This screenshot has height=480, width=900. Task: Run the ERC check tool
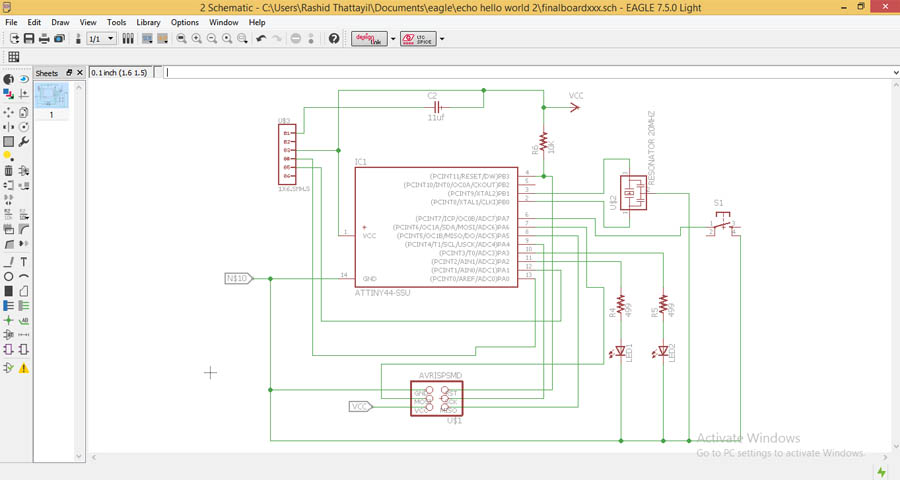8,368
